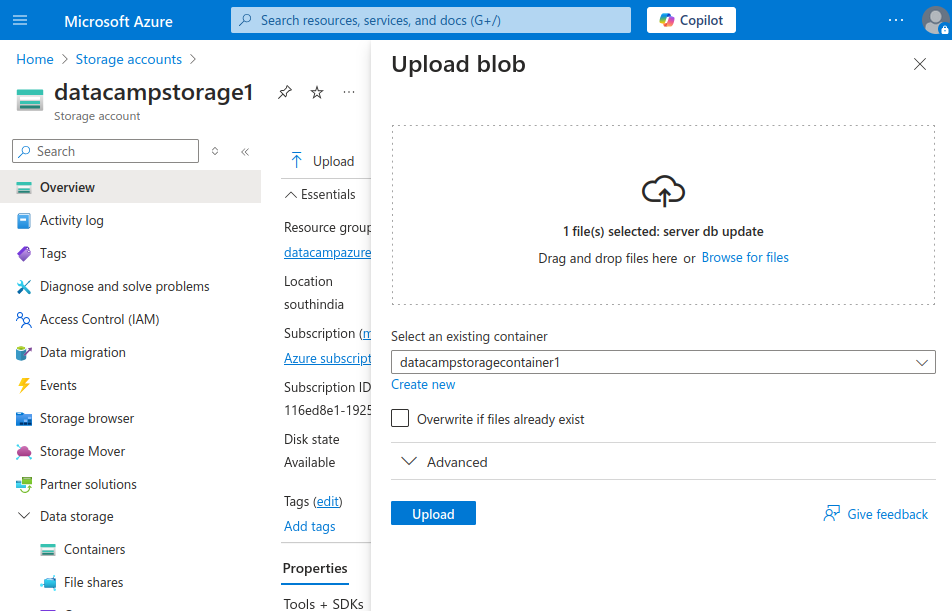The width and height of the screenshot is (952, 611).
Task: Click the purple Tags icon
Action: tap(24, 253)
